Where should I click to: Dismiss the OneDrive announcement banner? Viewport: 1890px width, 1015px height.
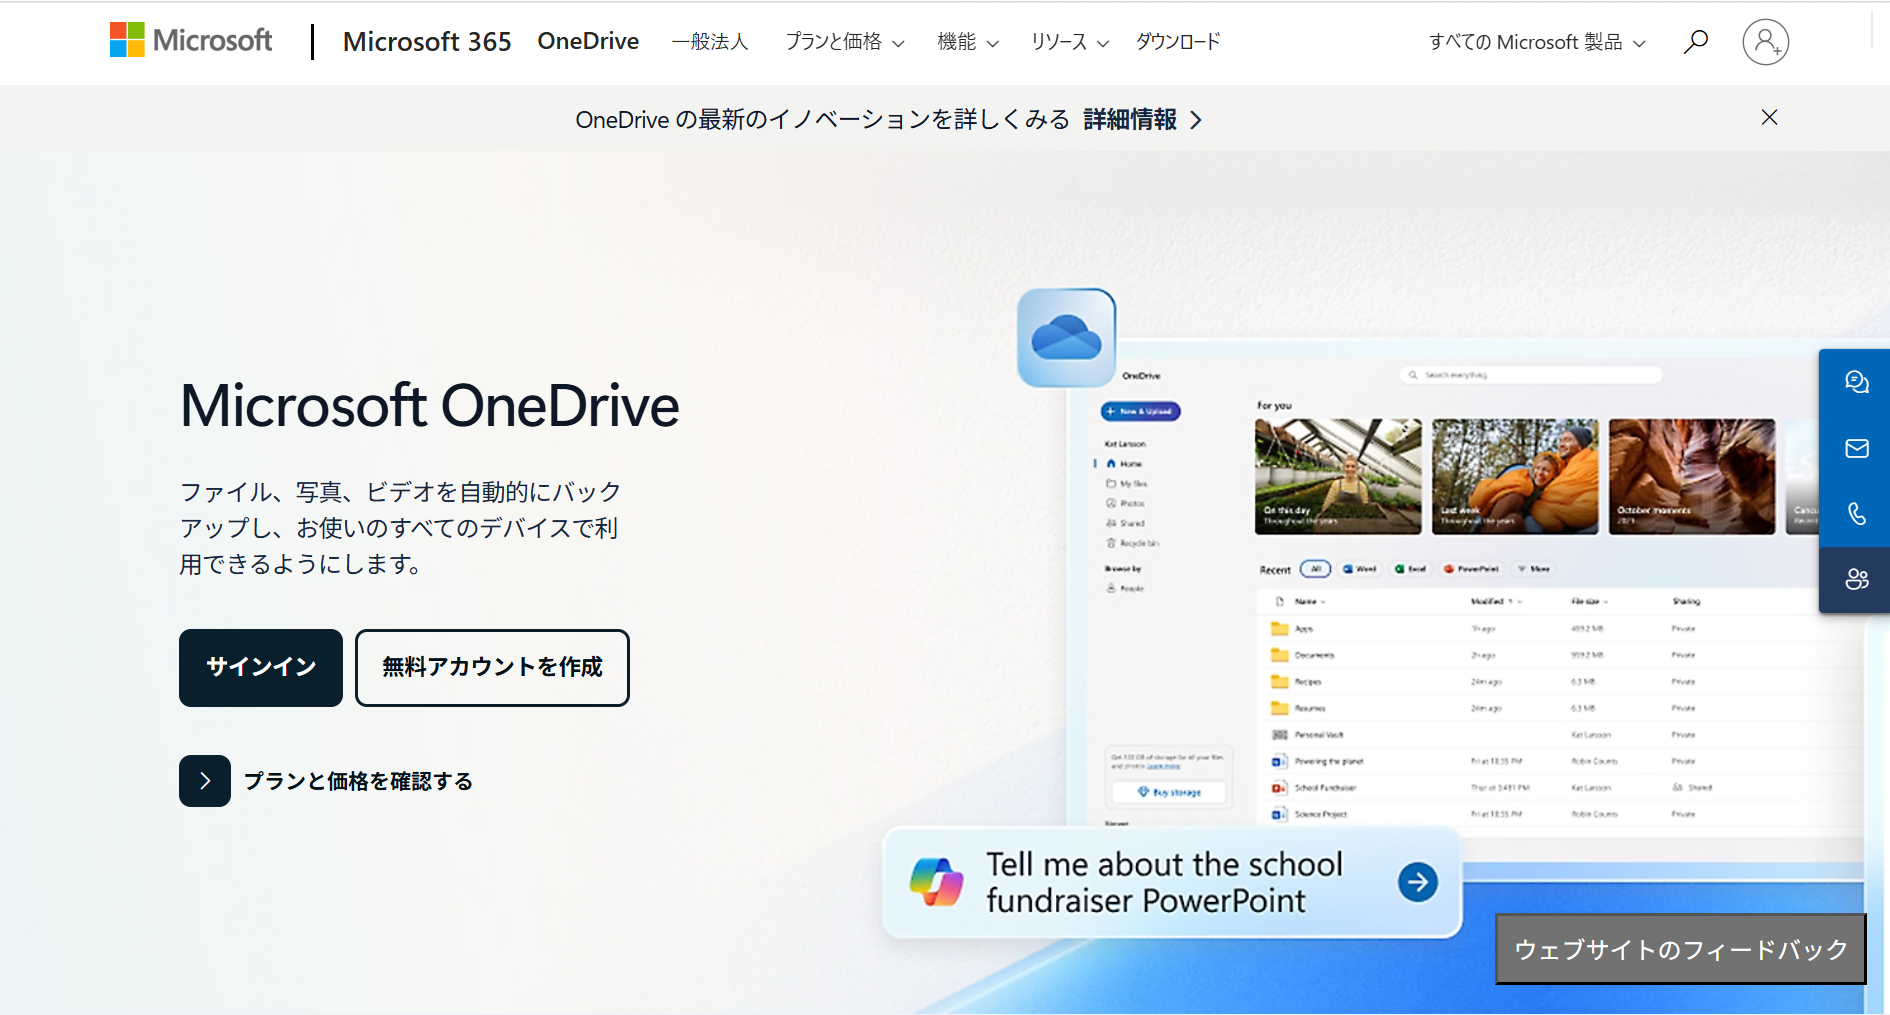[x=1769, y=117]
